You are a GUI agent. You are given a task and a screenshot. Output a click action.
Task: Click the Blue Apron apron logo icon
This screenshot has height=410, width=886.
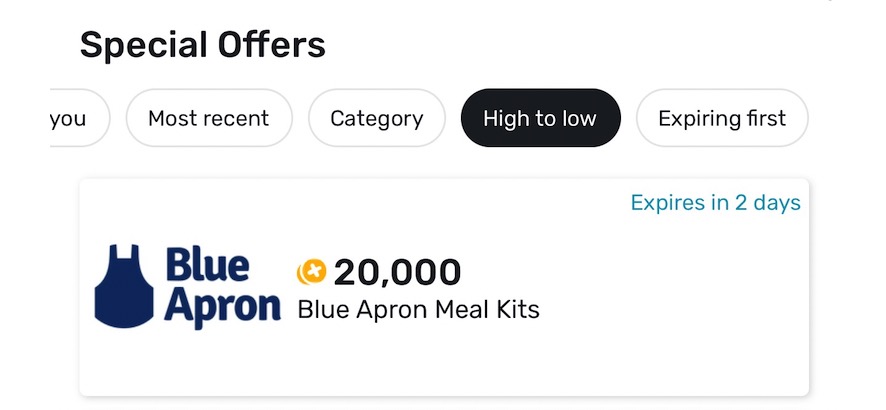point(128,285)
